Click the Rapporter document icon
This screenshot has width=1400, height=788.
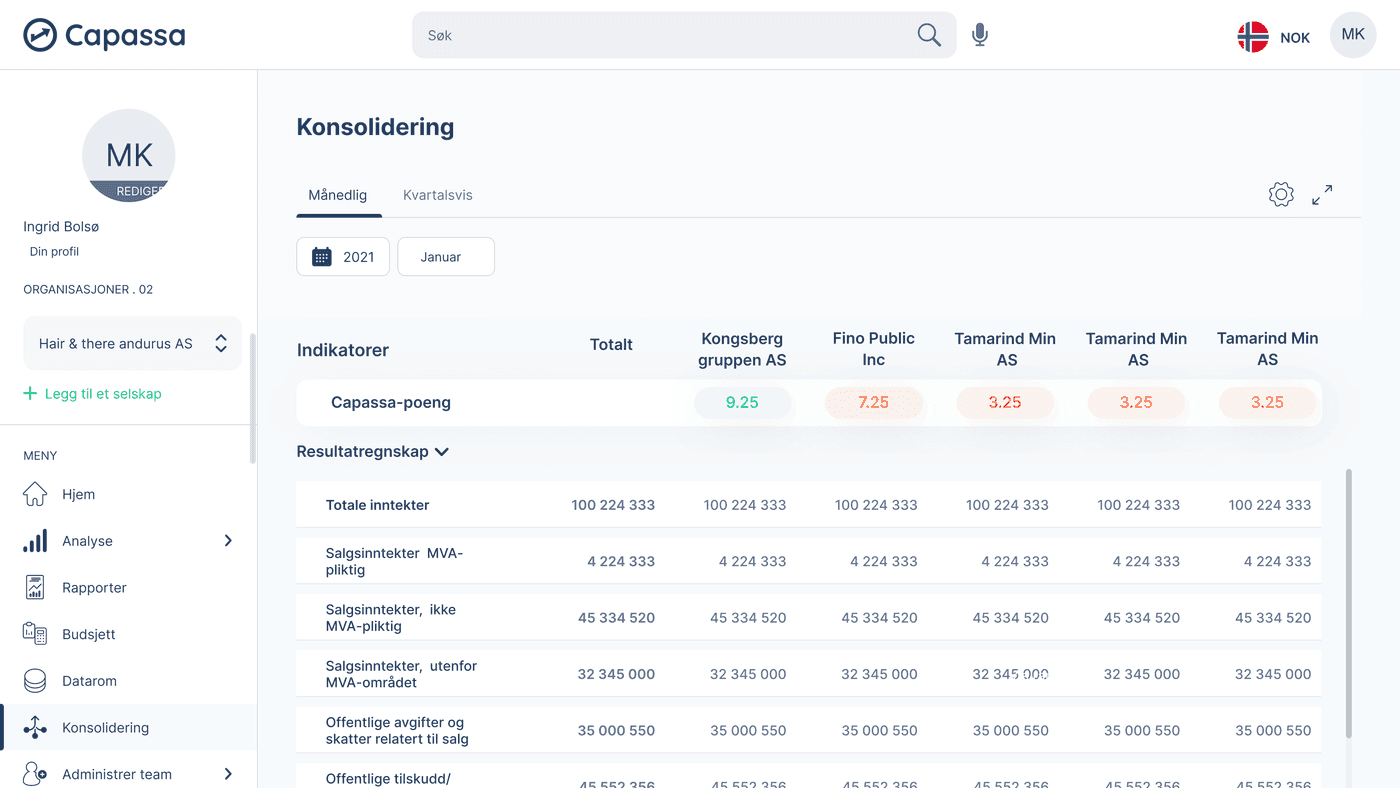35,588
